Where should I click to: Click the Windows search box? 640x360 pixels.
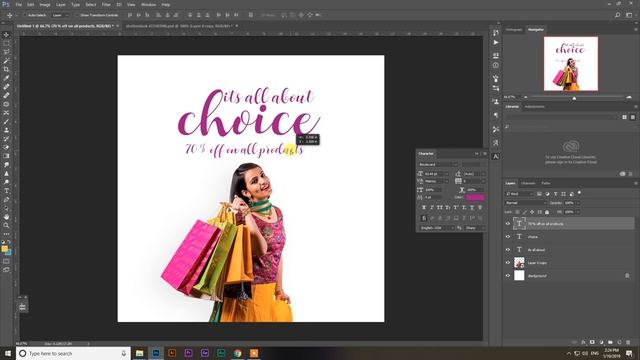click(73, 353)
